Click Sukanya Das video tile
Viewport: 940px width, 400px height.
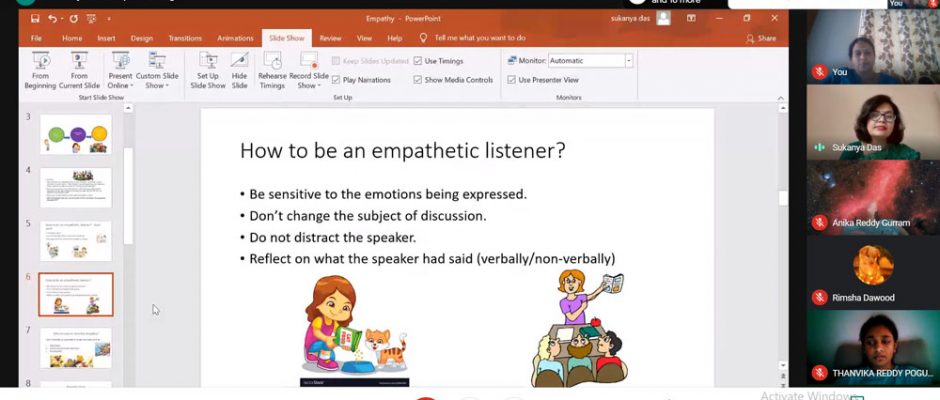point(873,122)
